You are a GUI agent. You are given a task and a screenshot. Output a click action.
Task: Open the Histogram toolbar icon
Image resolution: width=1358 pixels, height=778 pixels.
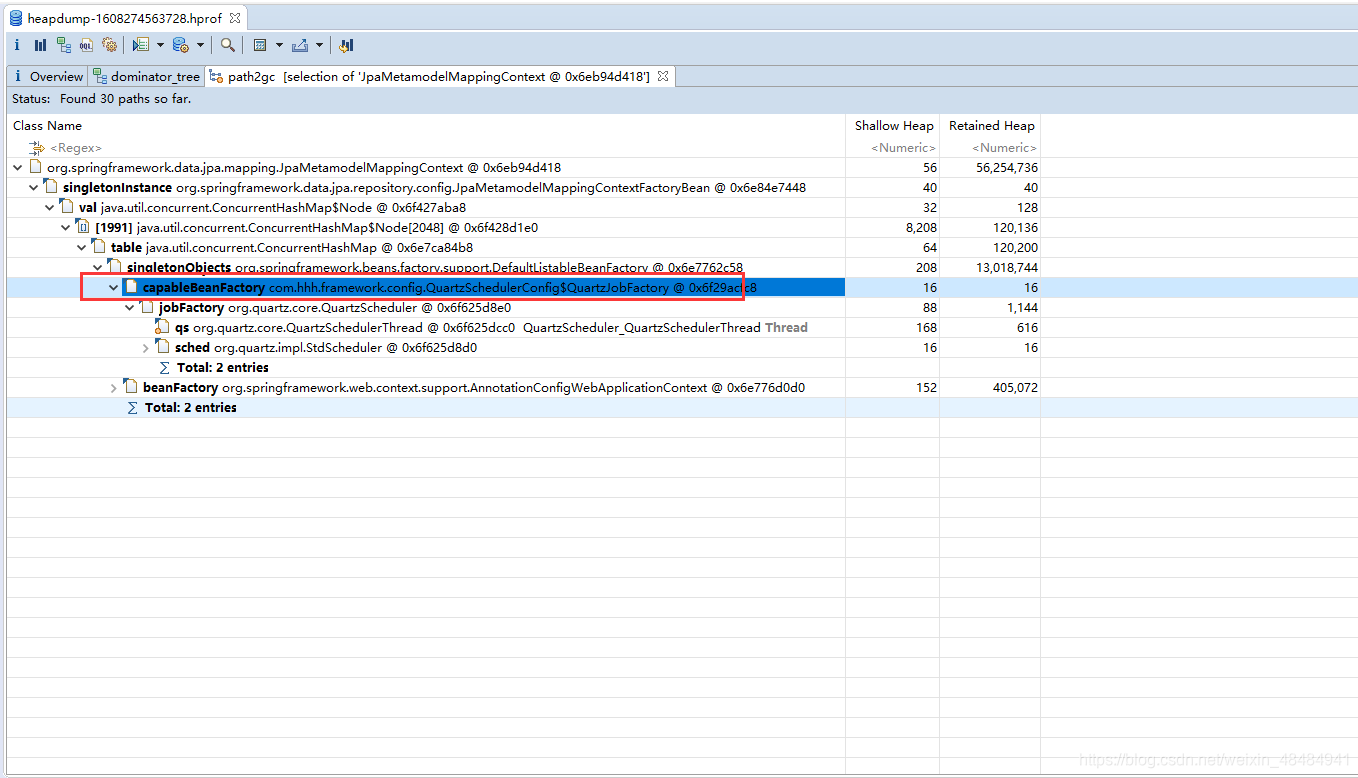40,45
